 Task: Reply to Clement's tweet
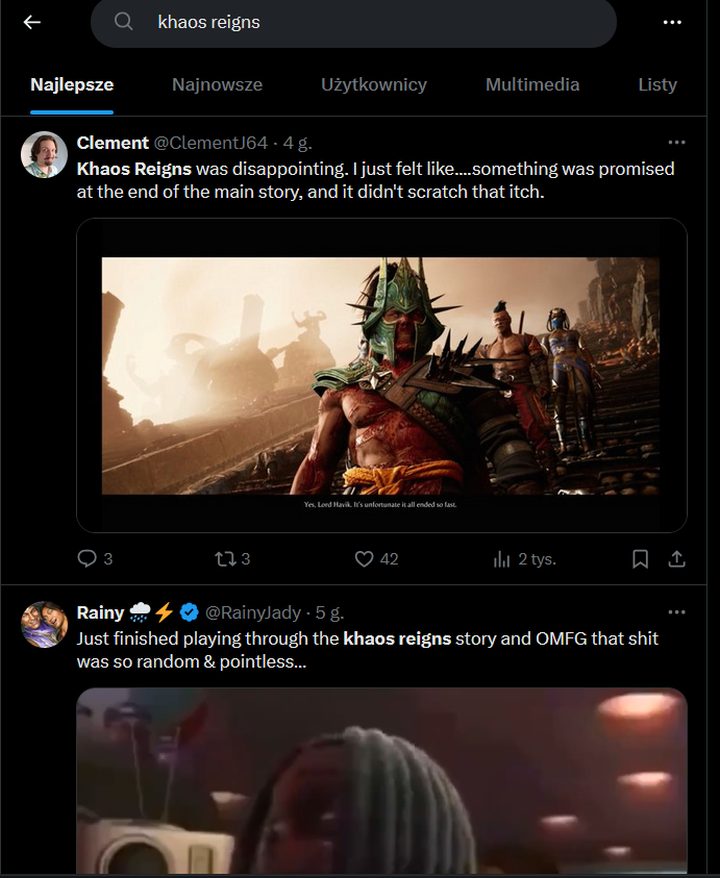(88, 559)
